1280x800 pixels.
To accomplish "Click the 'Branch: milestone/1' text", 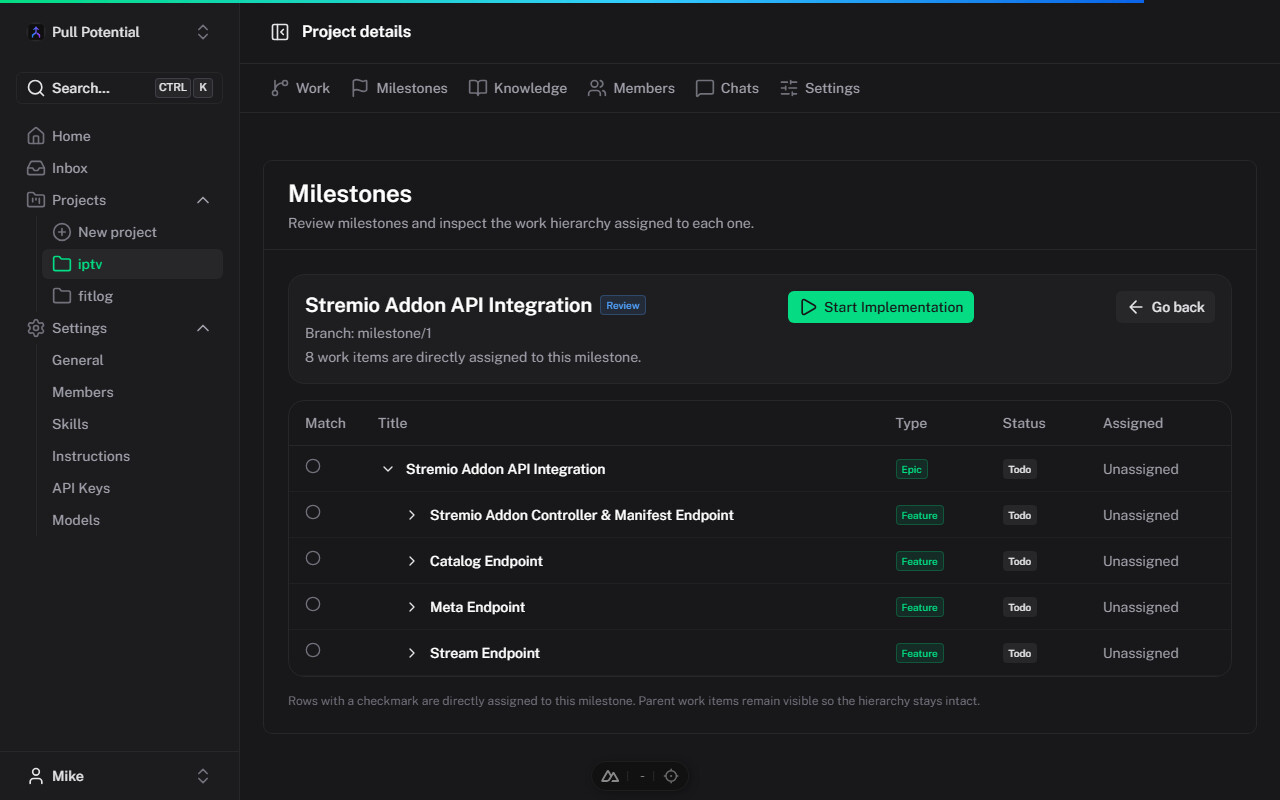I will click(368, 333).
